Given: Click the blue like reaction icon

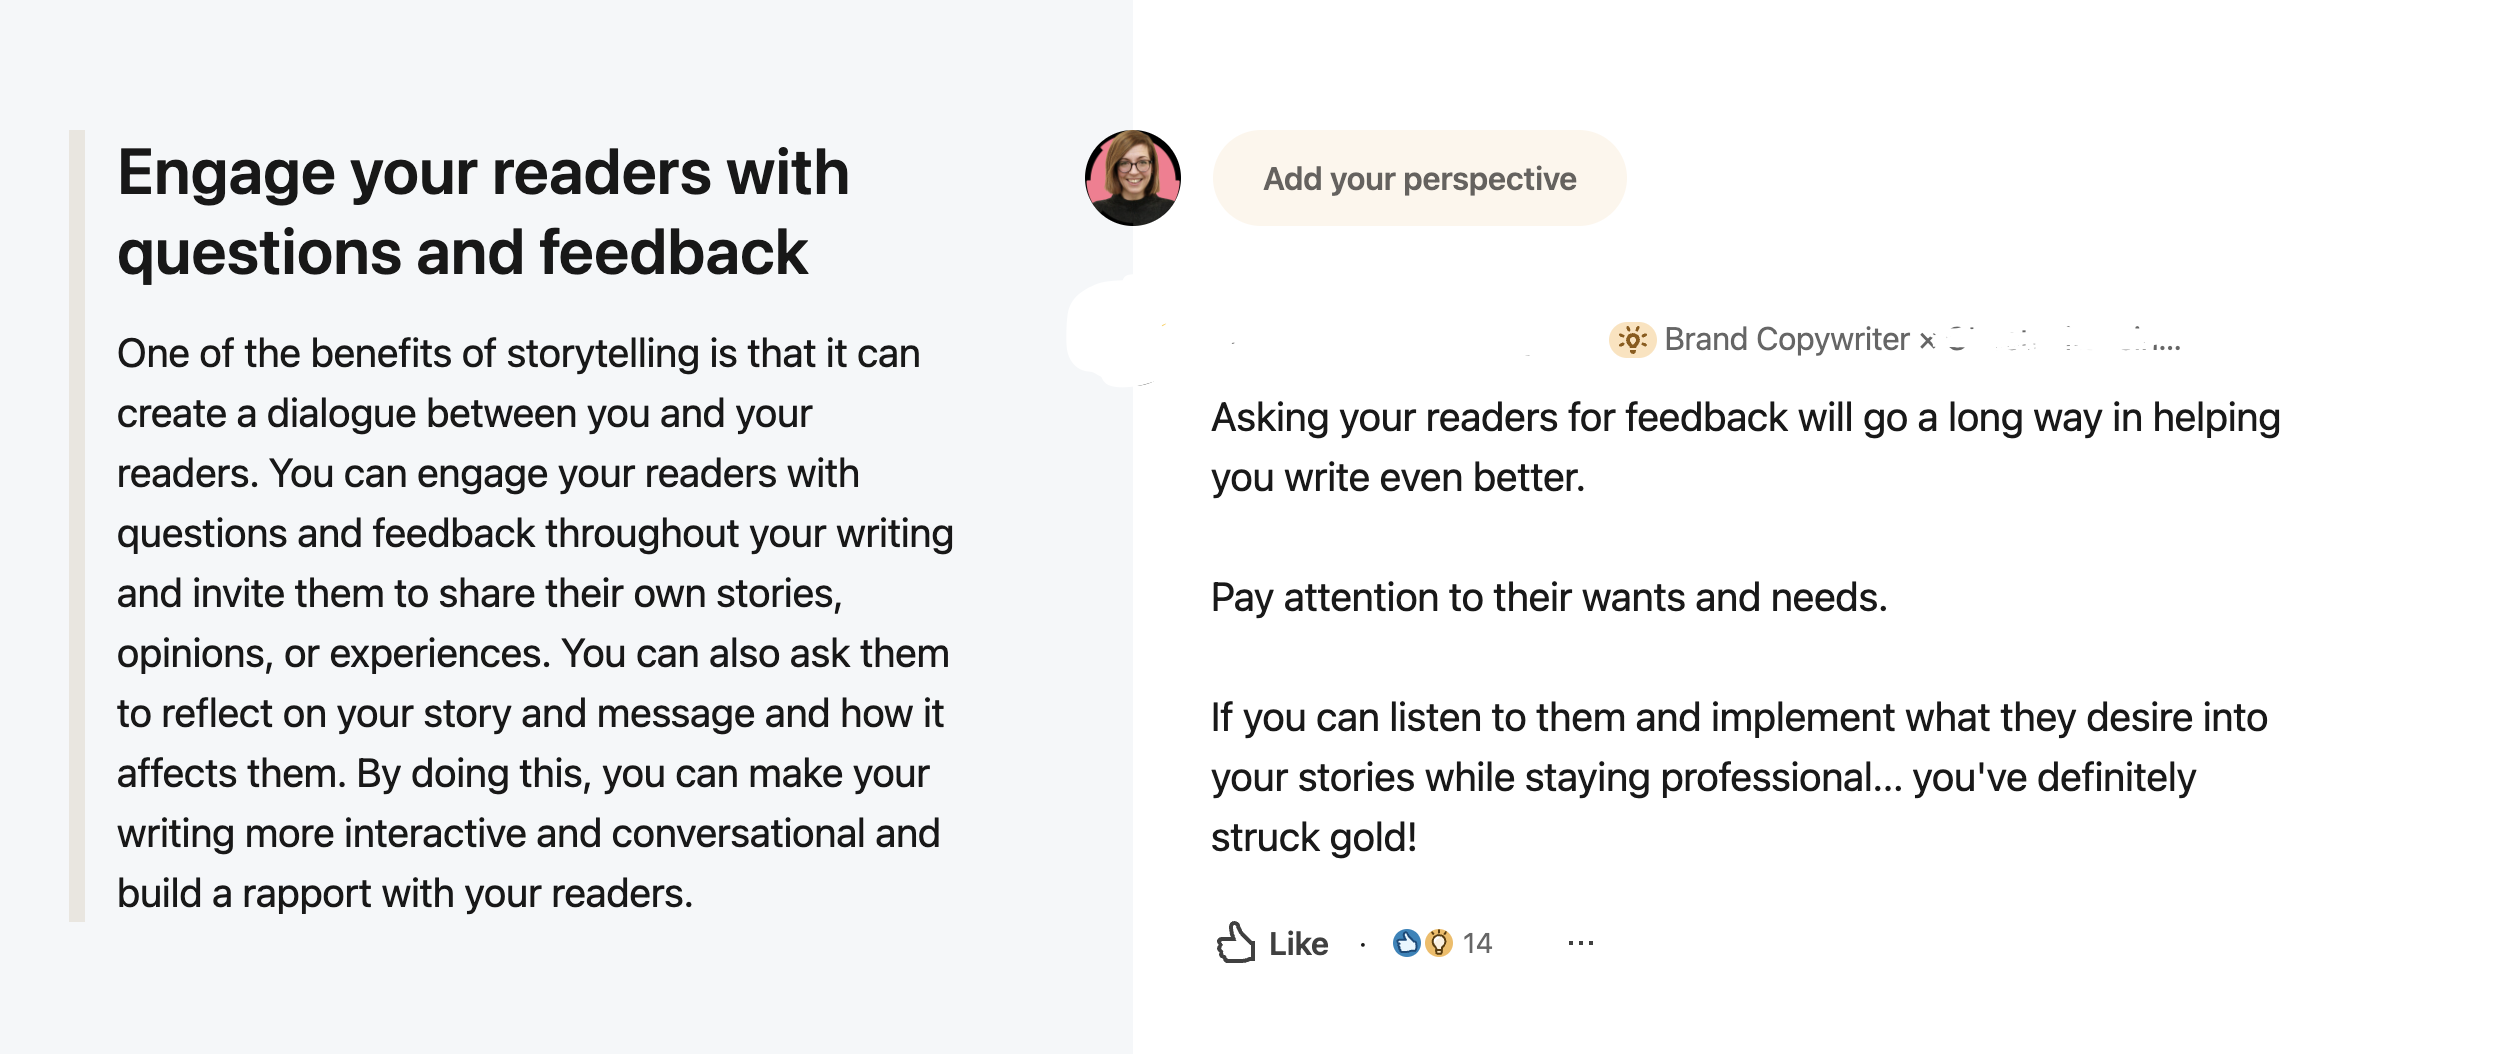Looking at the screenshot, I should coord(1406,943).
